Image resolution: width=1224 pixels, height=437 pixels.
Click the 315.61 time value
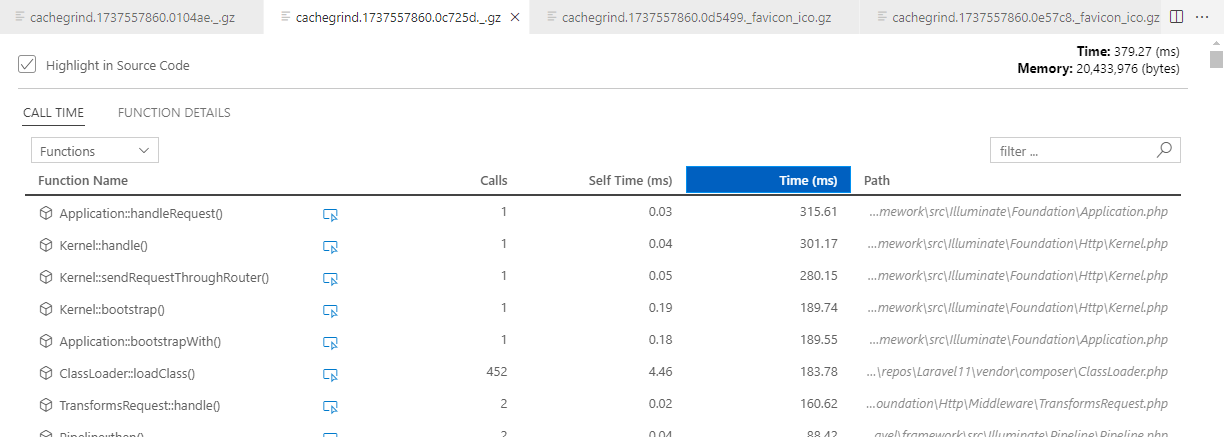[819, 212]
